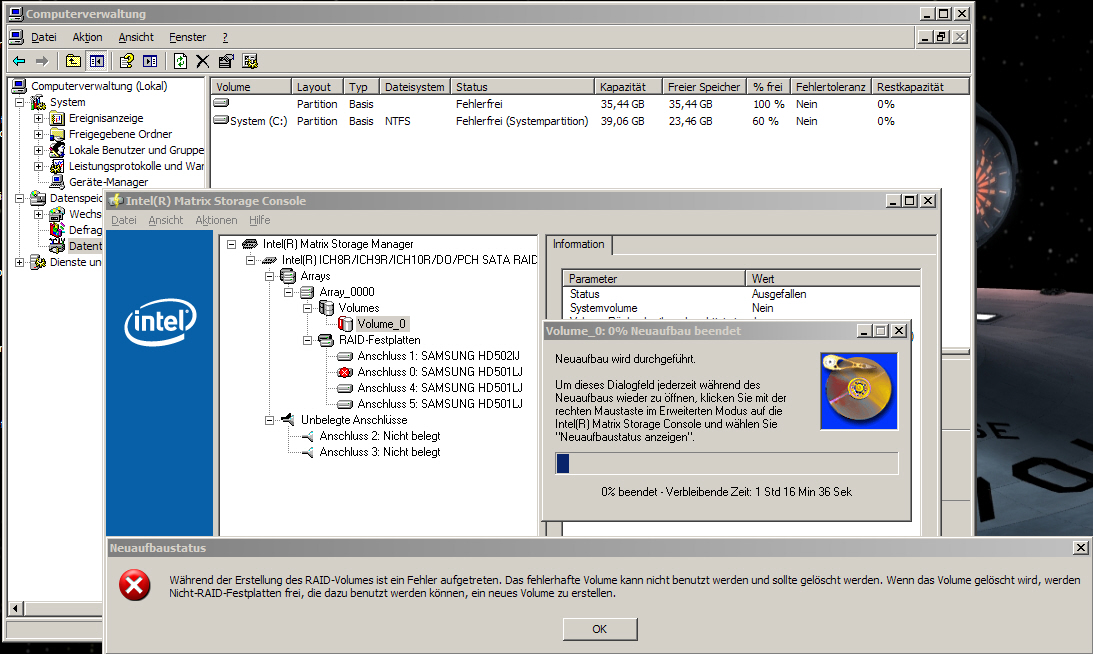Screen dimensions: 1093x654
Task: Expand the Freigegebene Ordner node
Action: point(38,135)
